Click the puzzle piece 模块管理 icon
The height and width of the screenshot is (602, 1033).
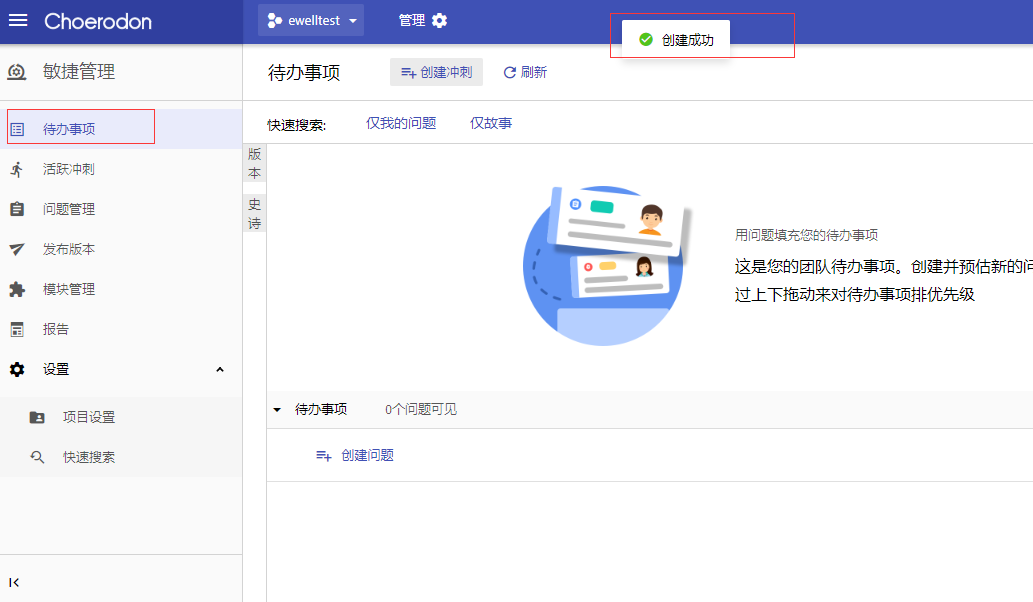point(17,289)
